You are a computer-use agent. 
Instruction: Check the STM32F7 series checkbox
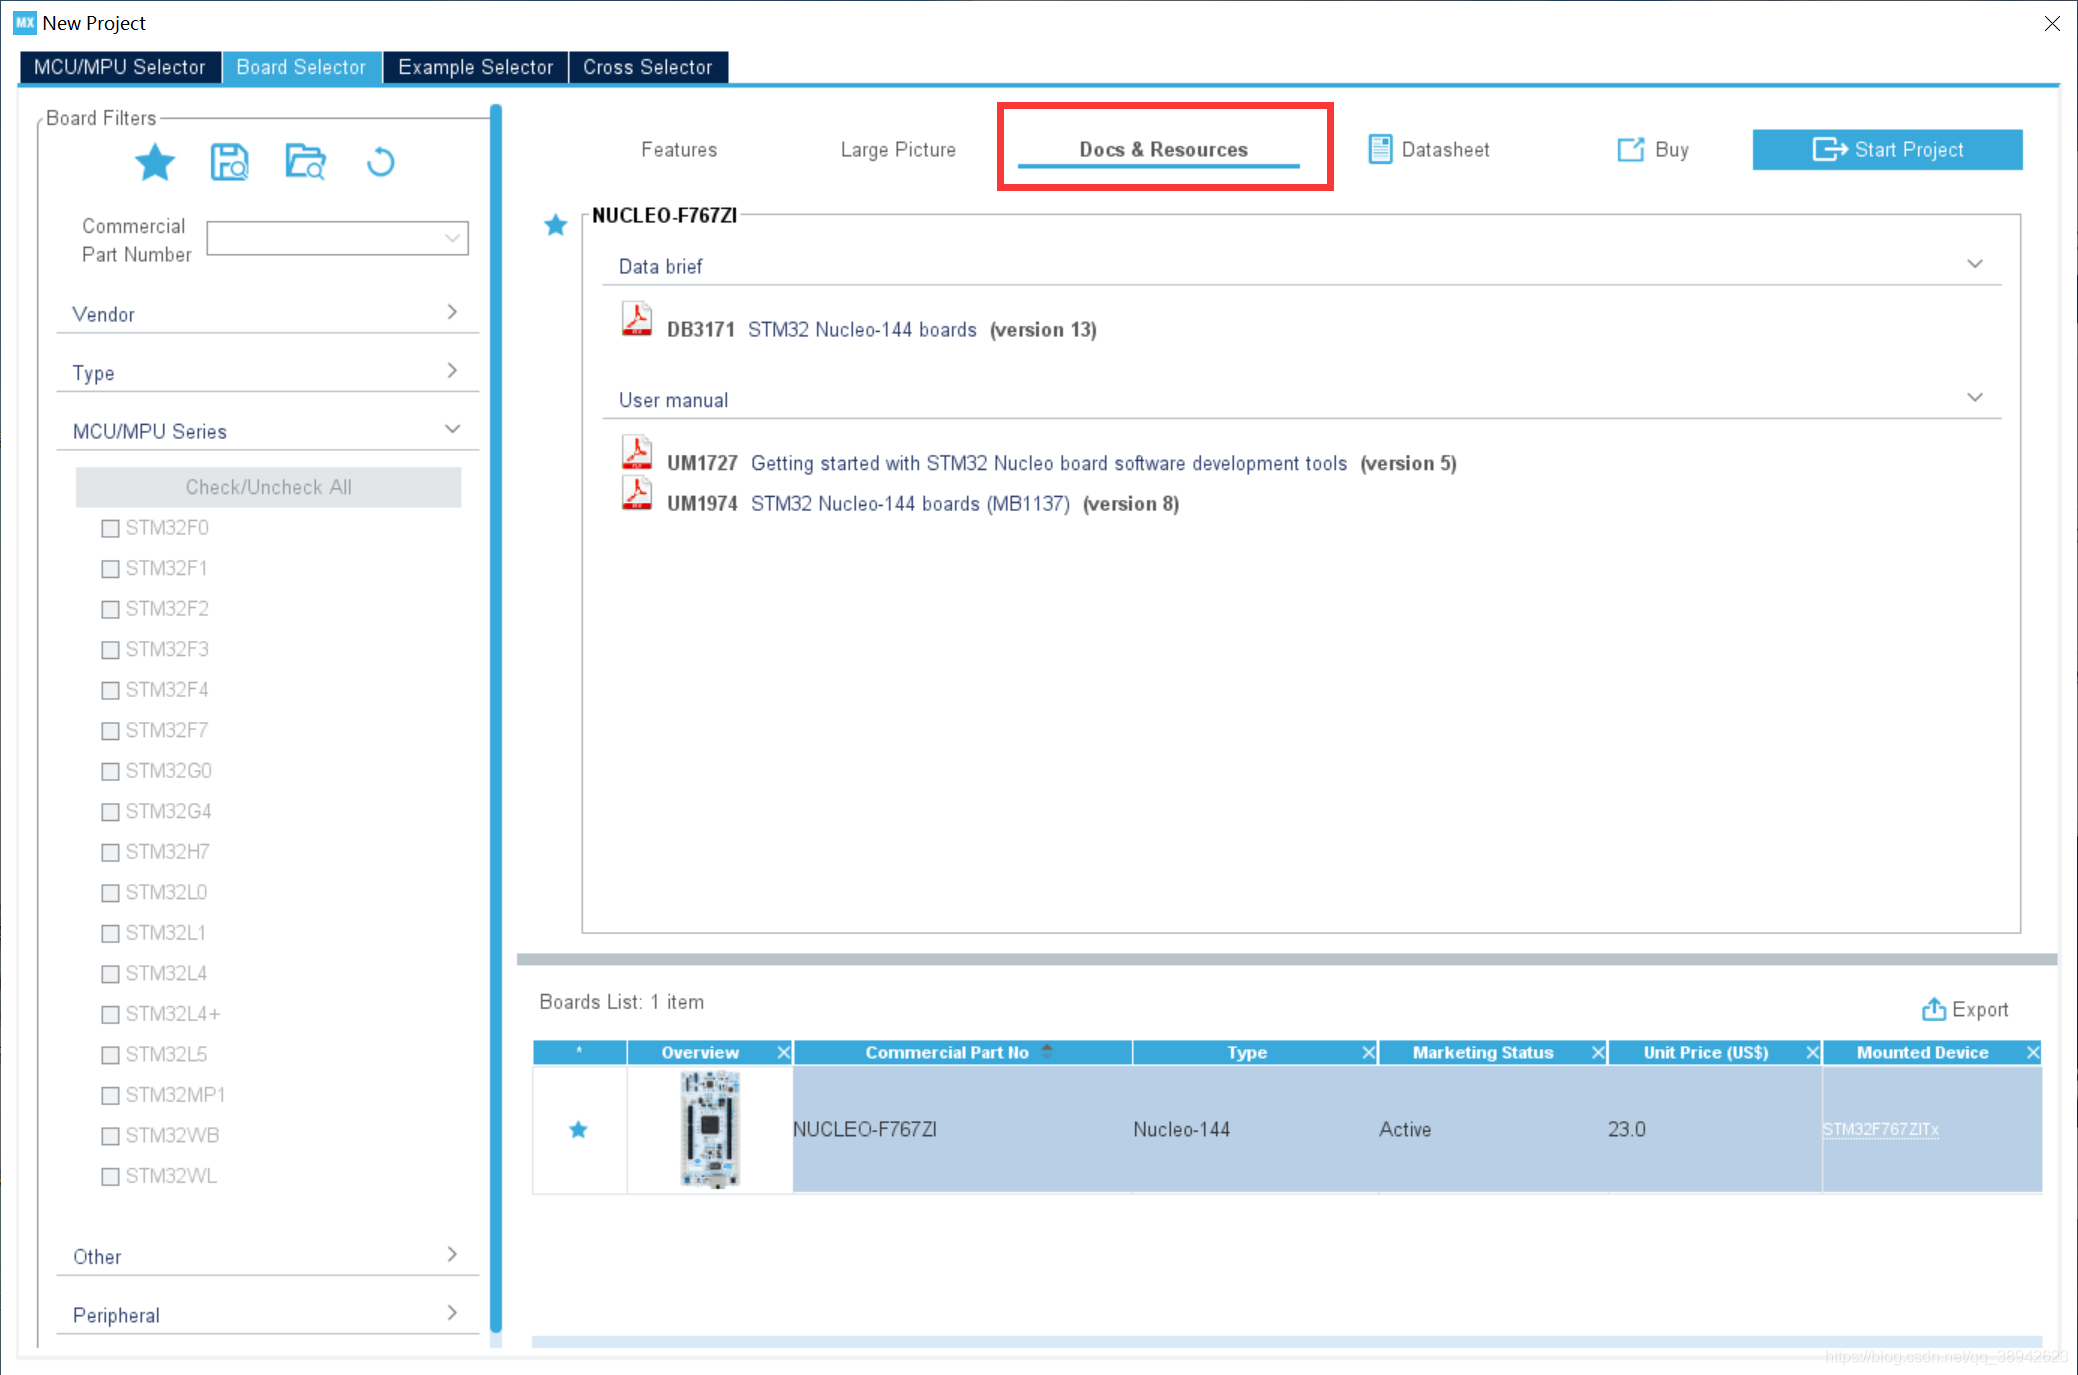111,731
